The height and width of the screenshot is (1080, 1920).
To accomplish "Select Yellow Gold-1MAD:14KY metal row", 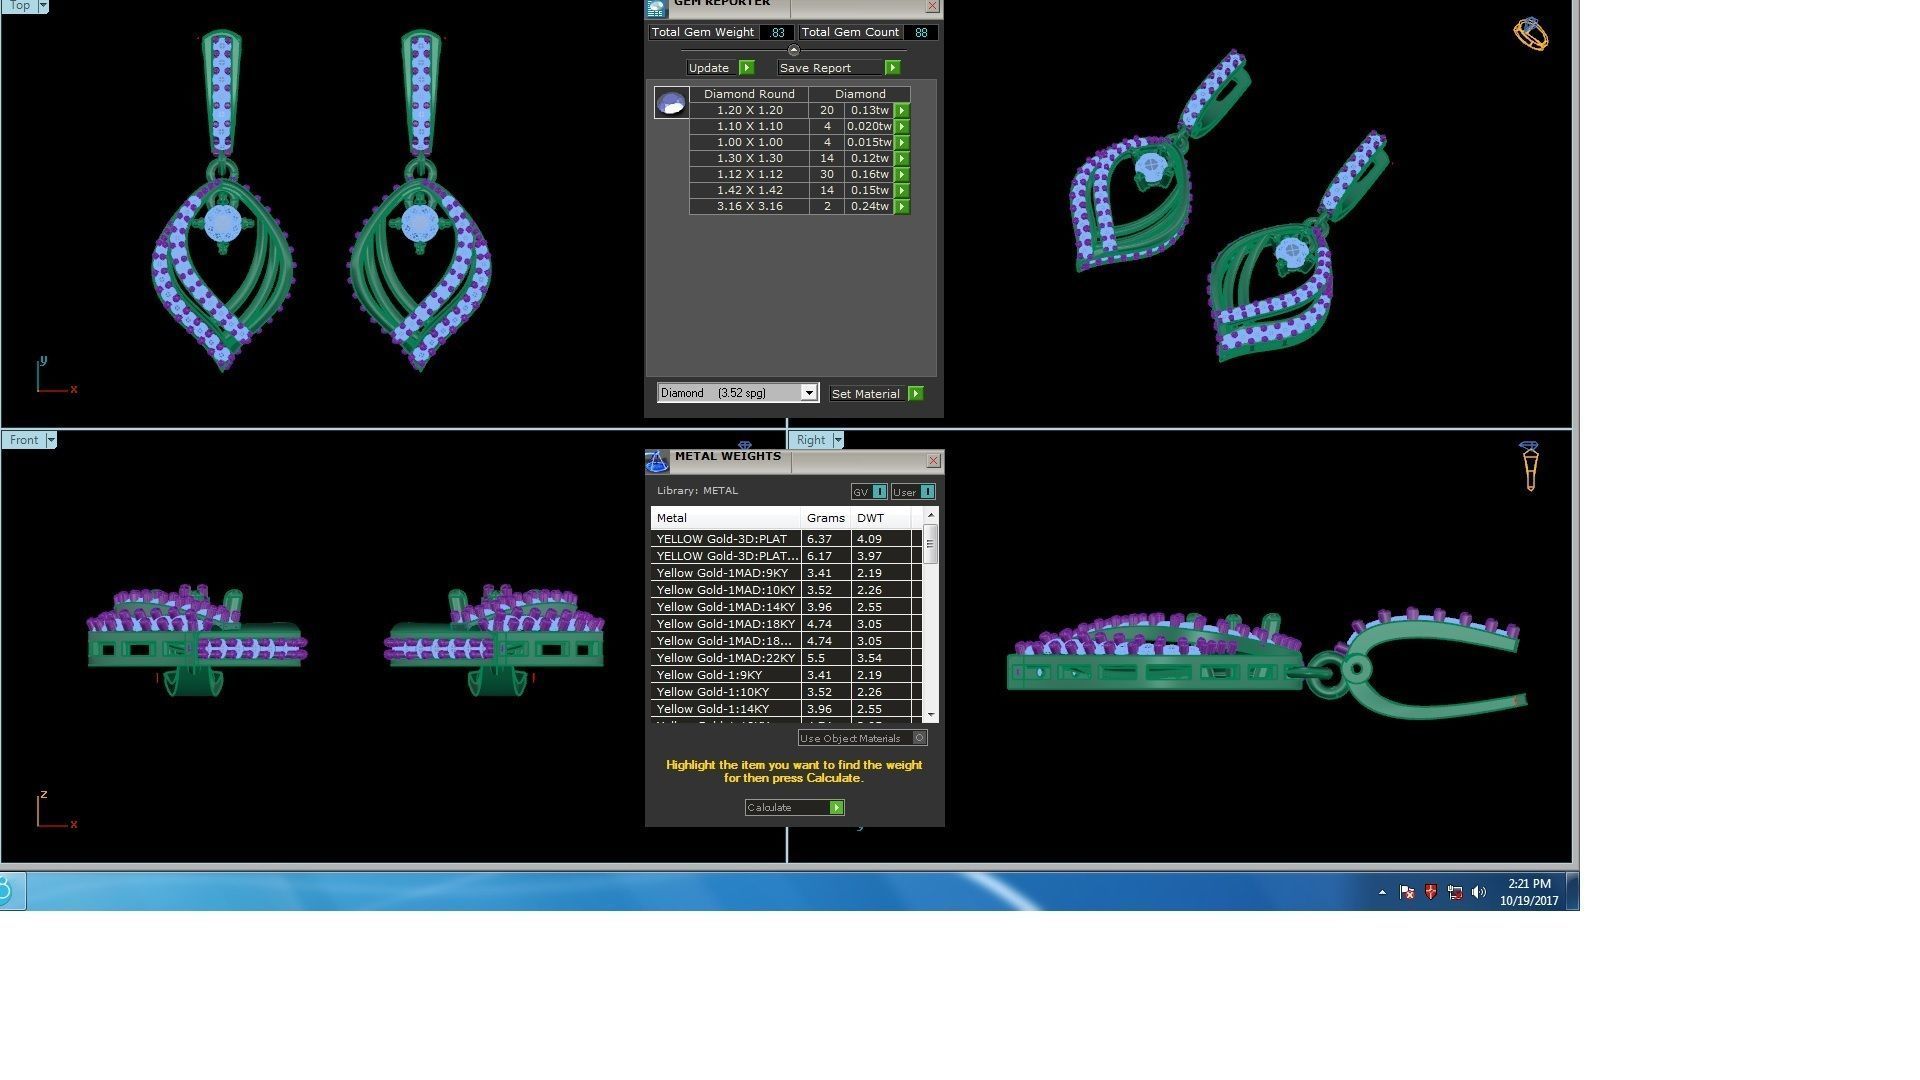I will pyautogui.click(x=725, y=607).
